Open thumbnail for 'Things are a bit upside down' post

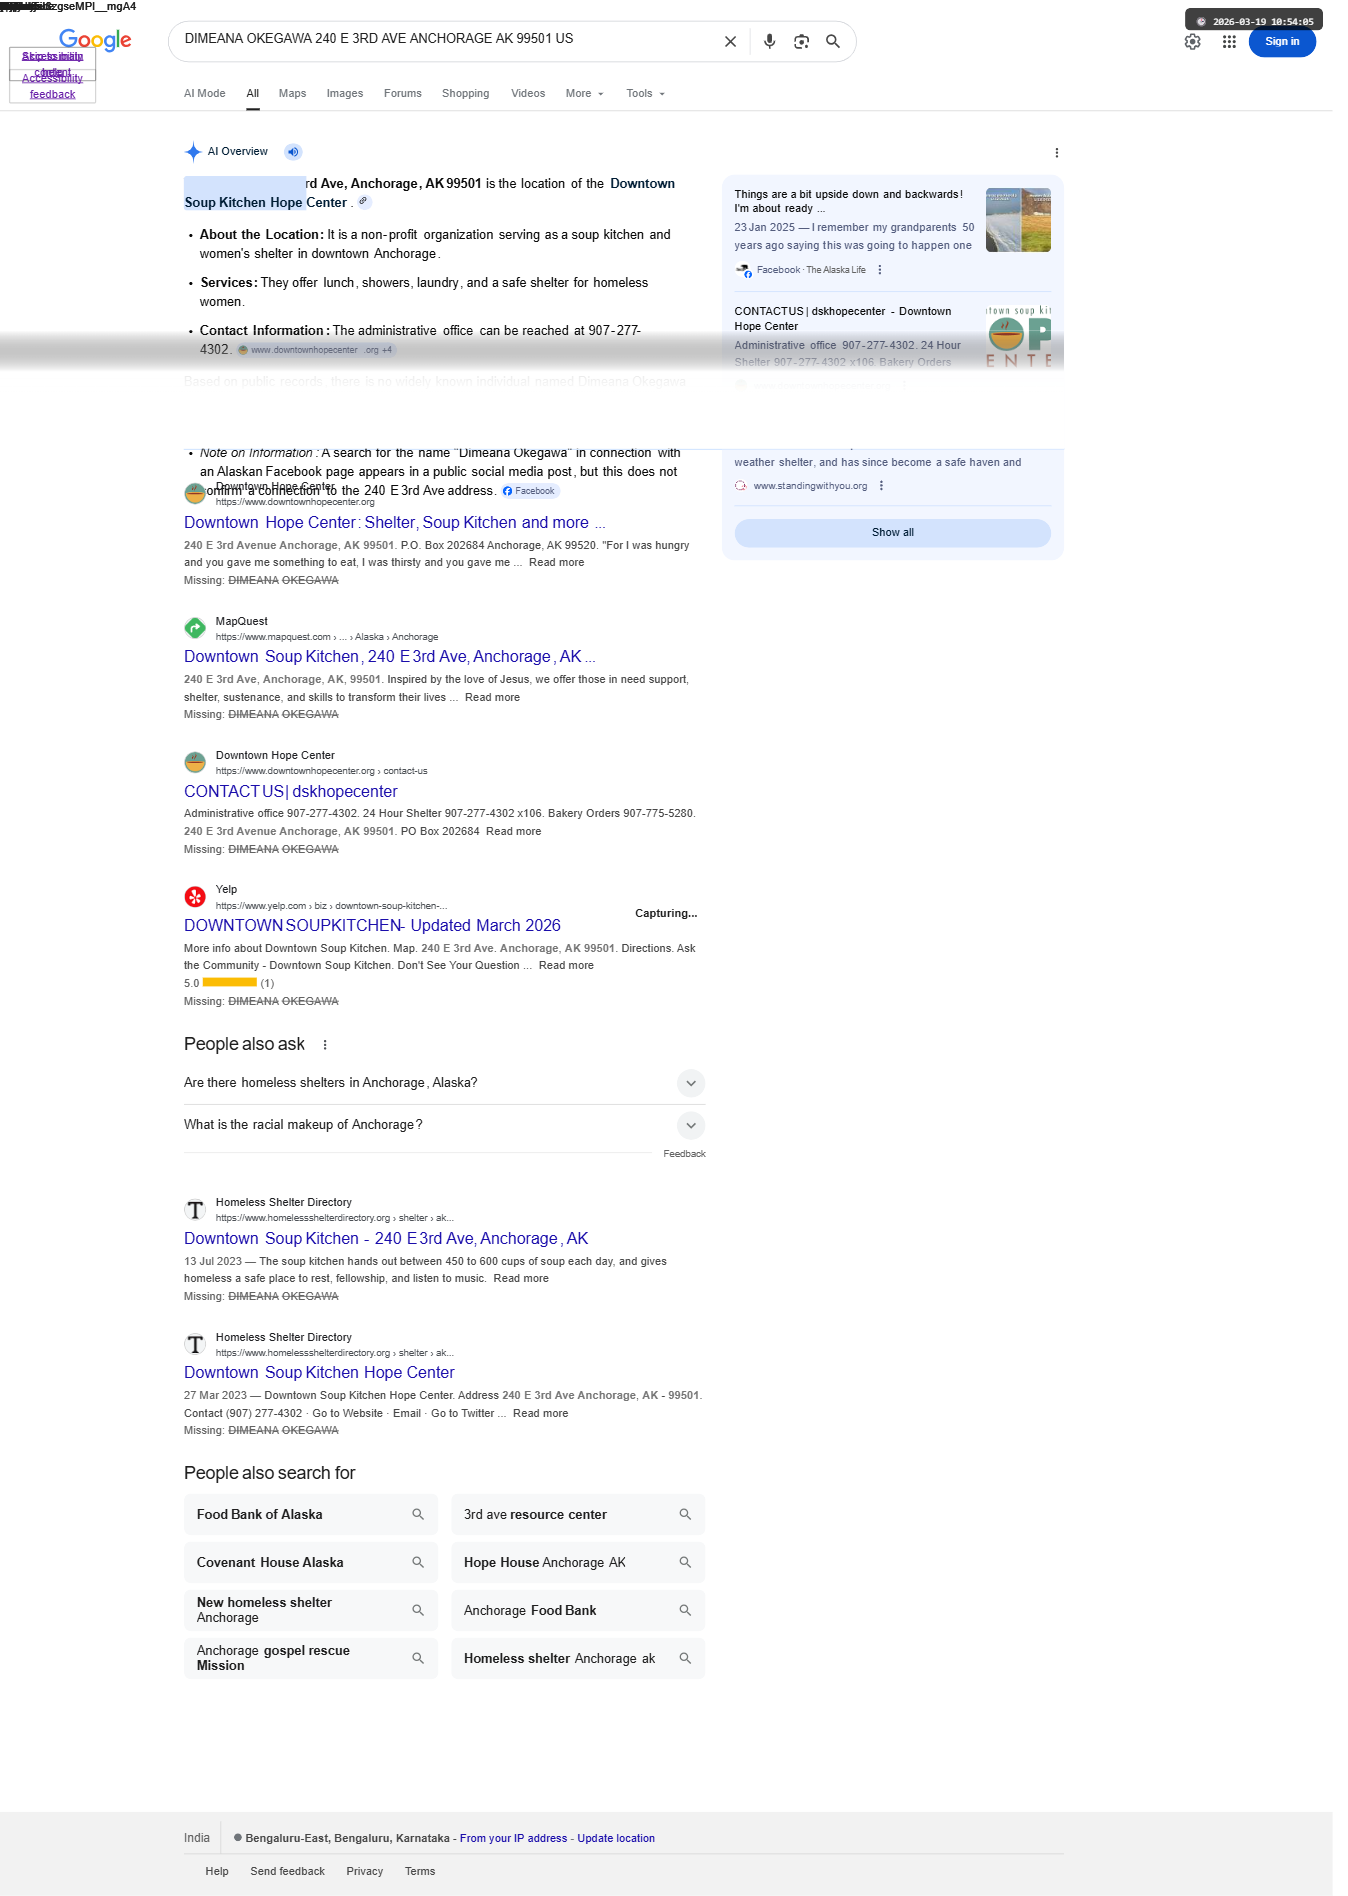1018,220
